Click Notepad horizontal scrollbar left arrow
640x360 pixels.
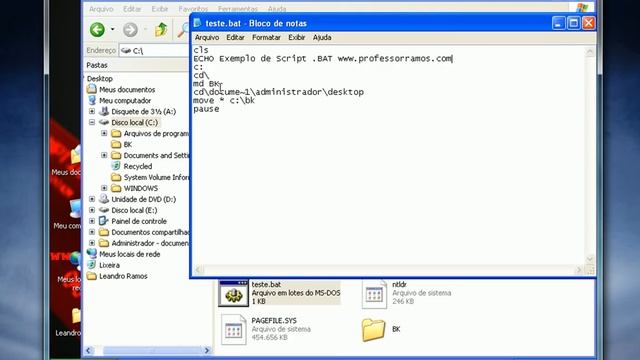198,269
